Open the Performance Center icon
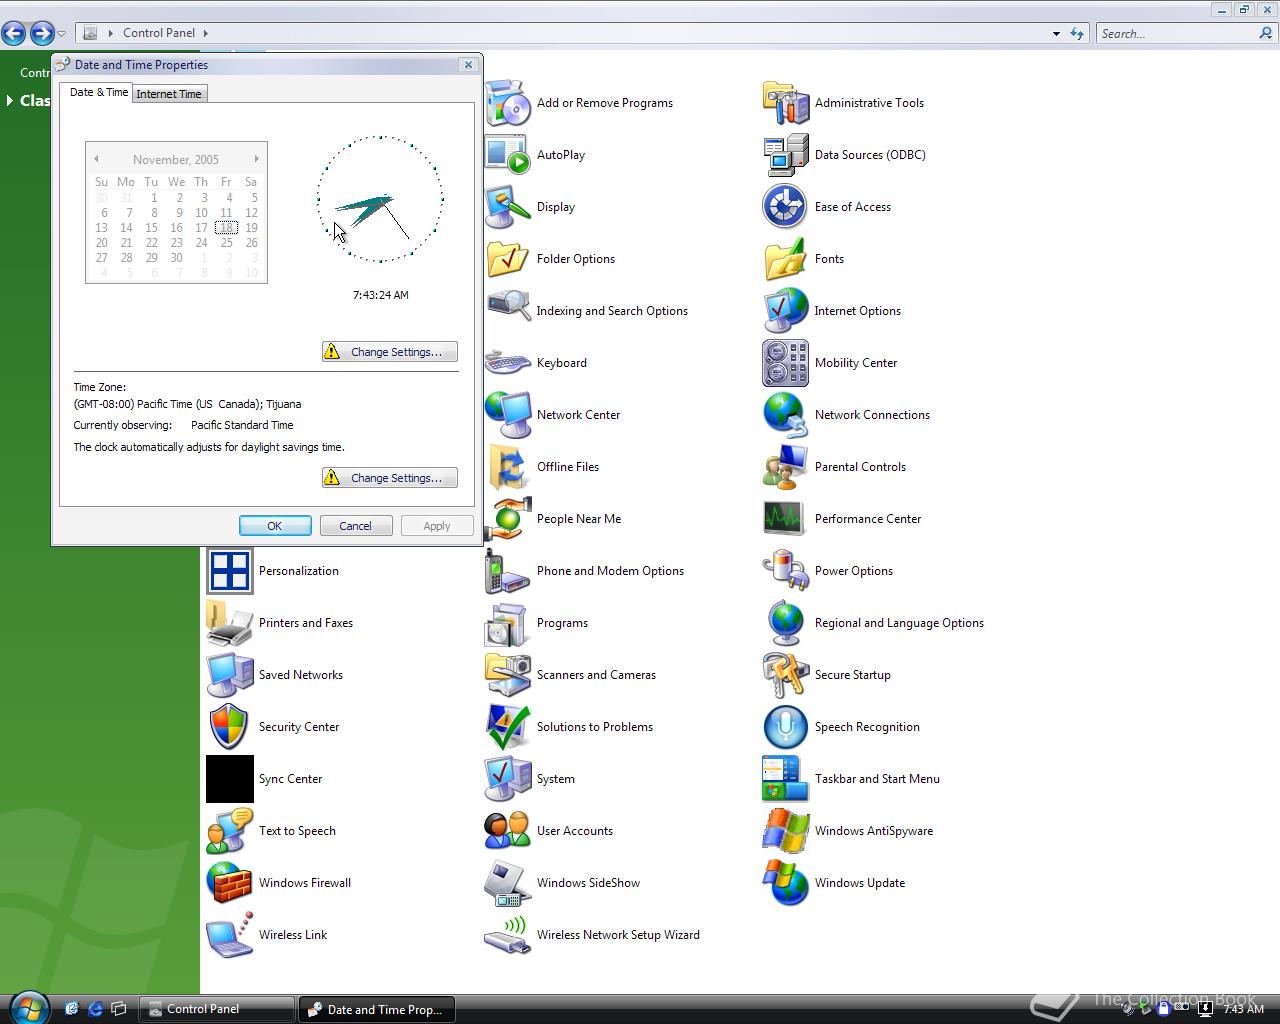The height and width of the screenshot is (1024, 1280). (x=786, y=518)
